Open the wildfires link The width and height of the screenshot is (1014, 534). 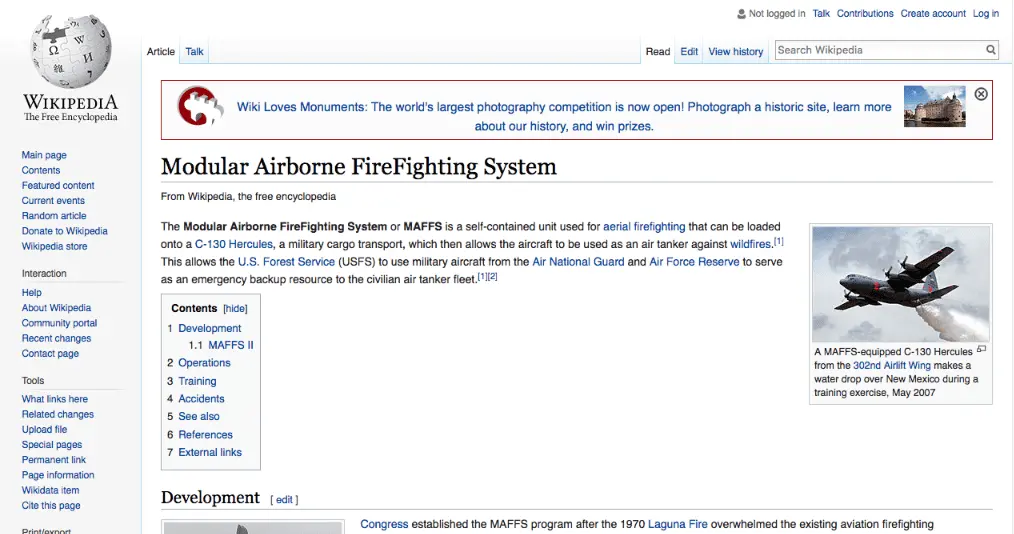point(750,244)
